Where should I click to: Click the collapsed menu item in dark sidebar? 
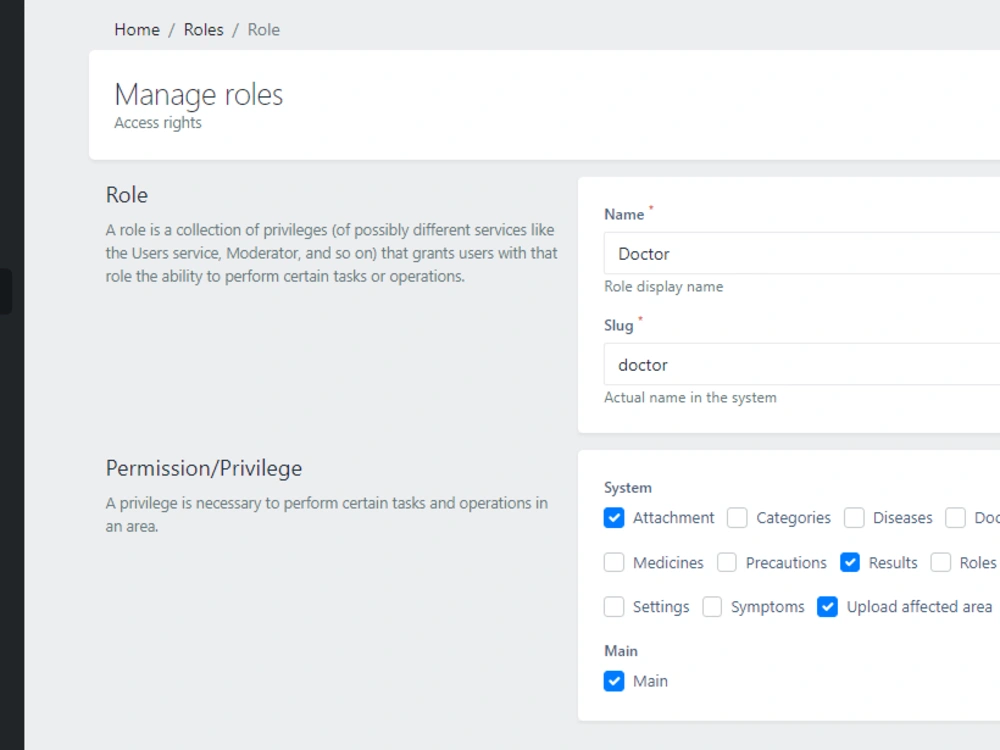(x=5, y=290)
